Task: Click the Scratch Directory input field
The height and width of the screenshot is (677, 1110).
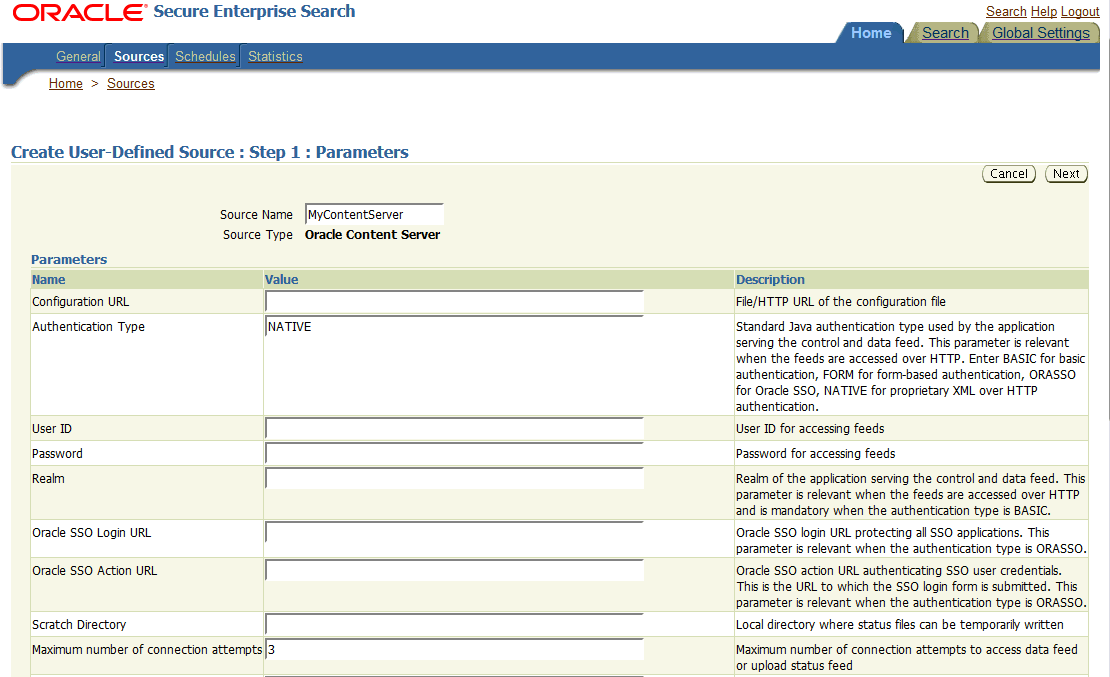Action: coord(454,624)
